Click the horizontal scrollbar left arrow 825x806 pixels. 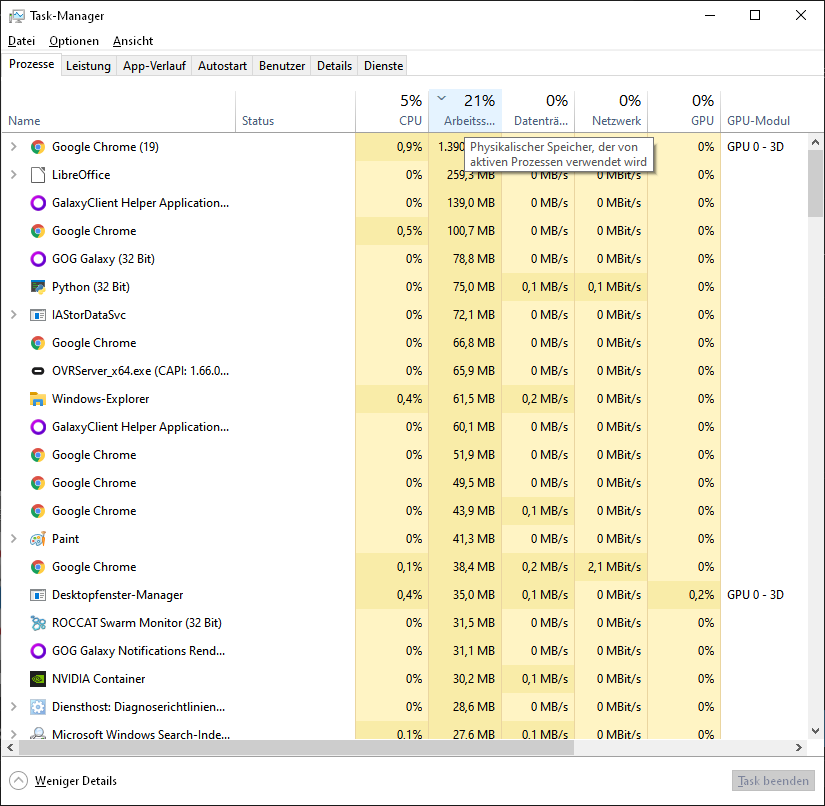click(x=11, y=747)
